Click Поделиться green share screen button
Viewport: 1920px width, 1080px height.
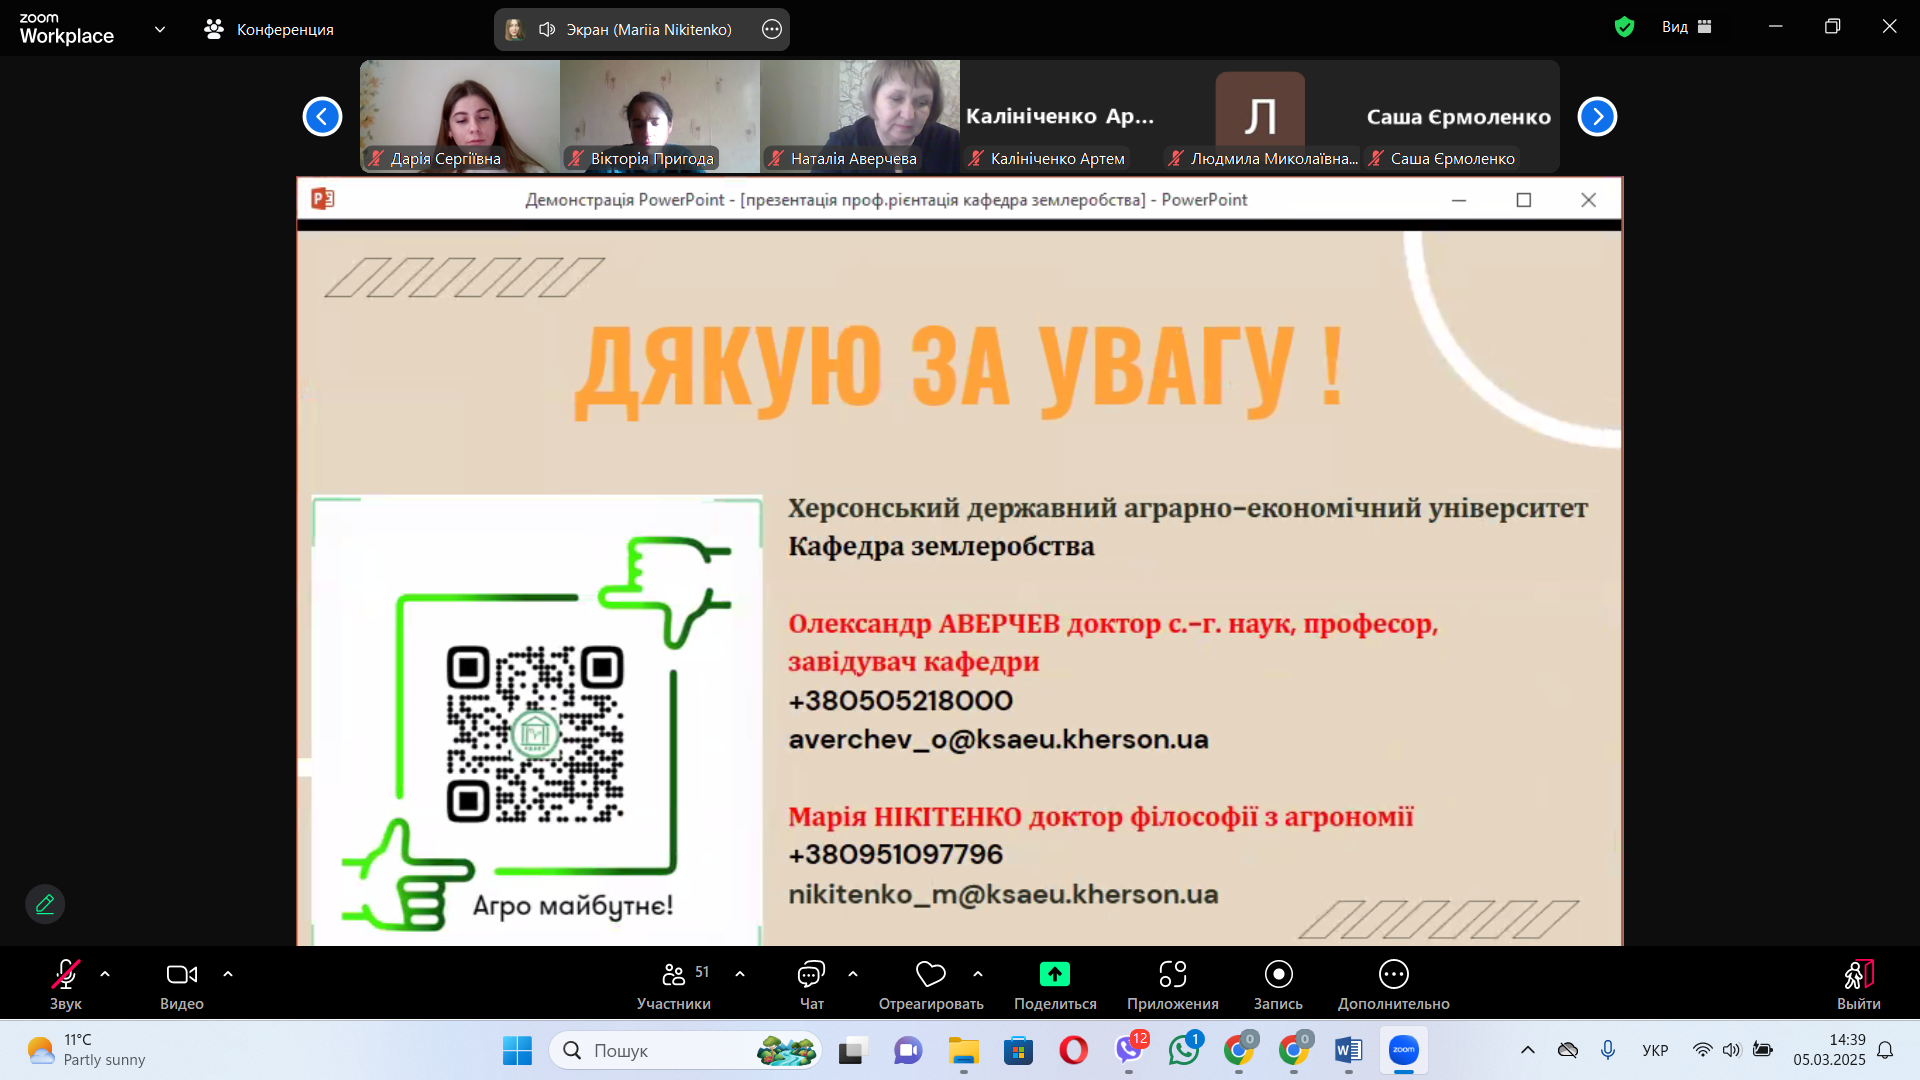[x=1055, y=984]
